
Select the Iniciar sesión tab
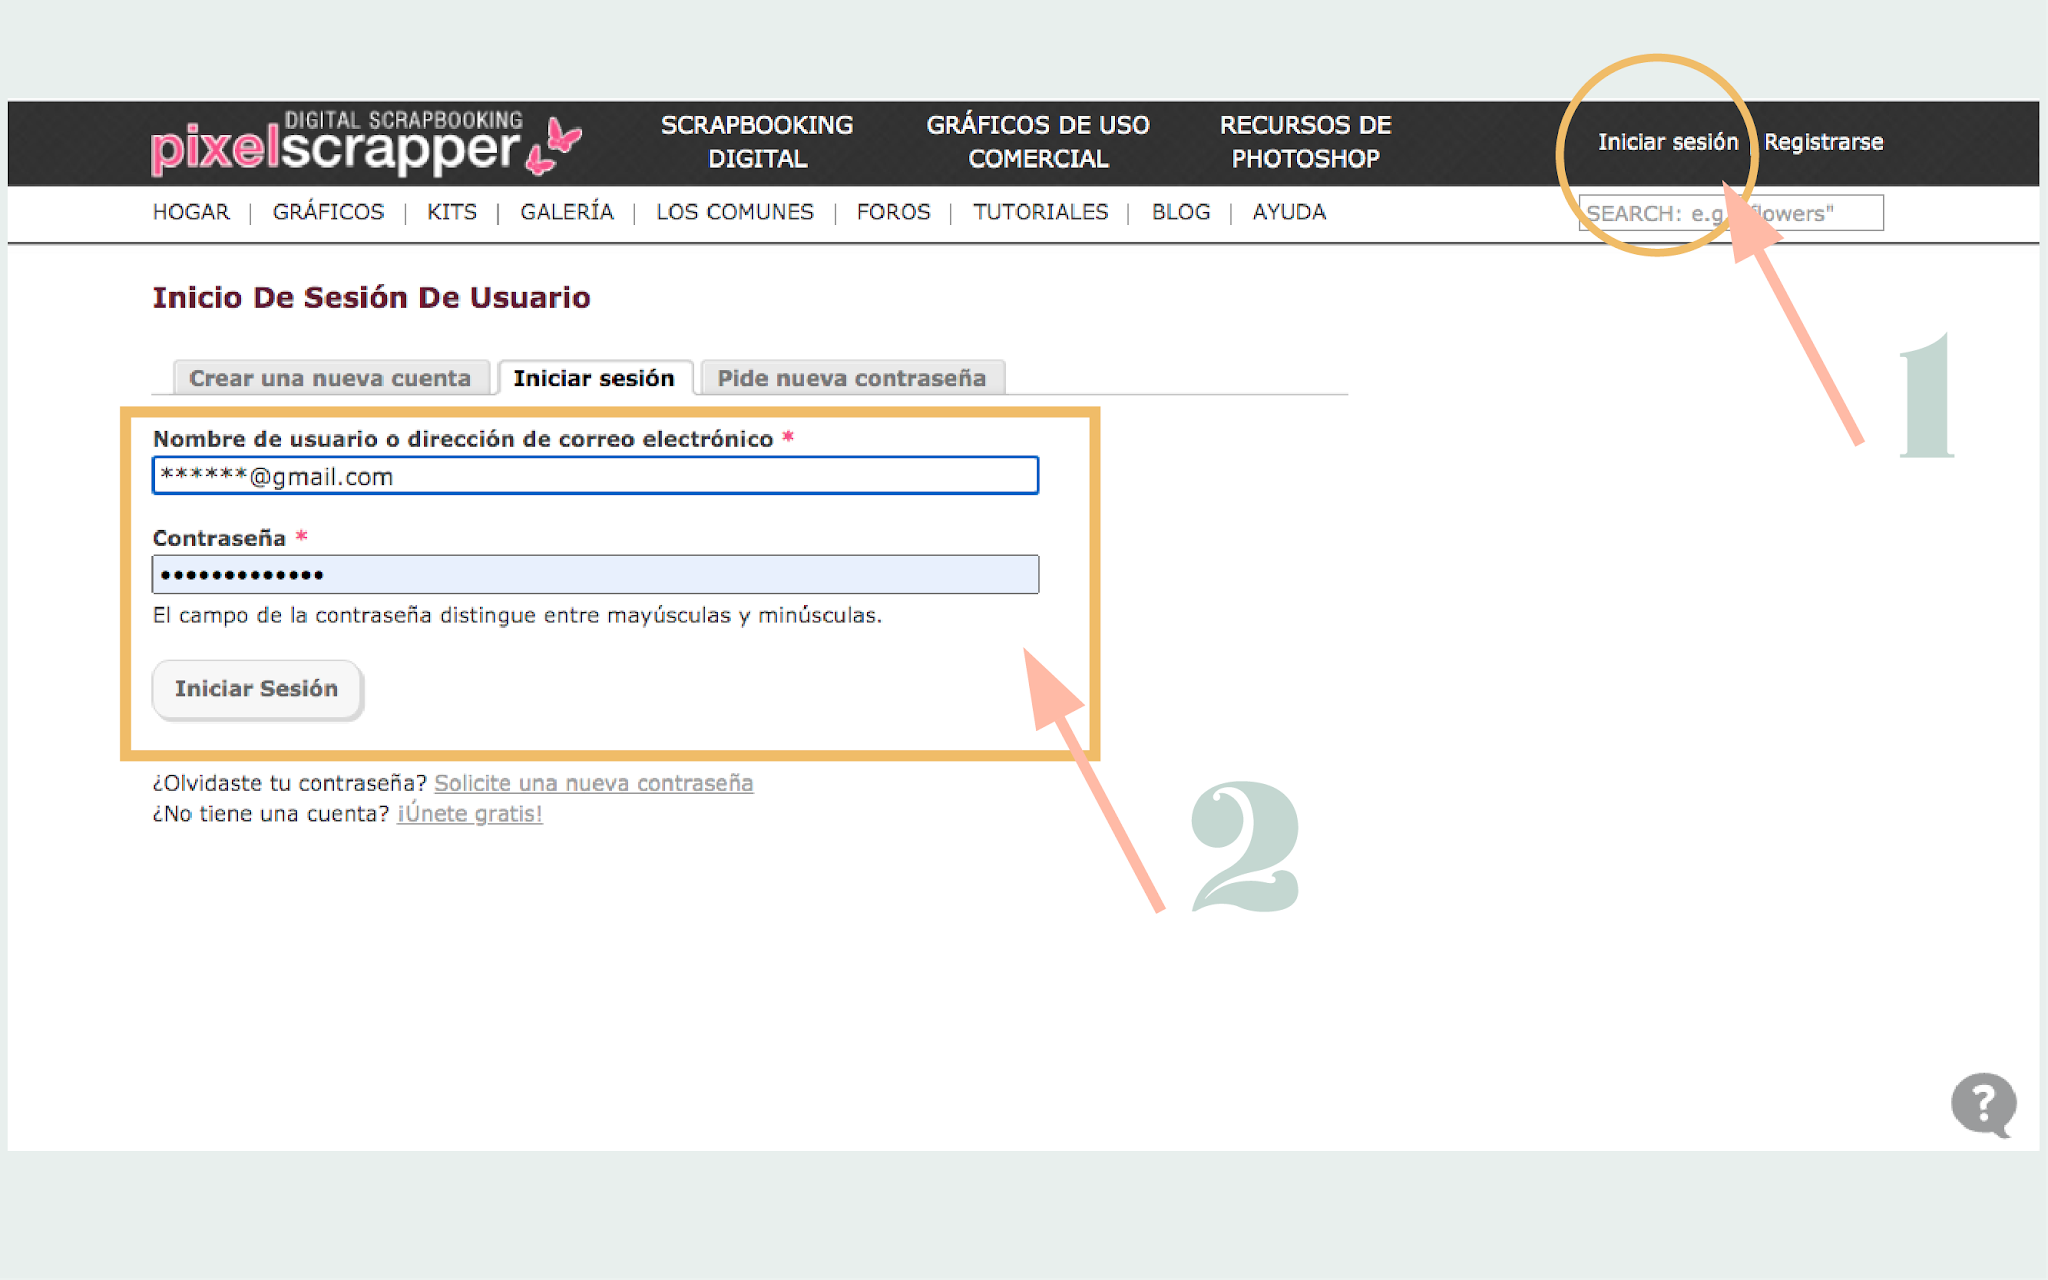point(594,378)
